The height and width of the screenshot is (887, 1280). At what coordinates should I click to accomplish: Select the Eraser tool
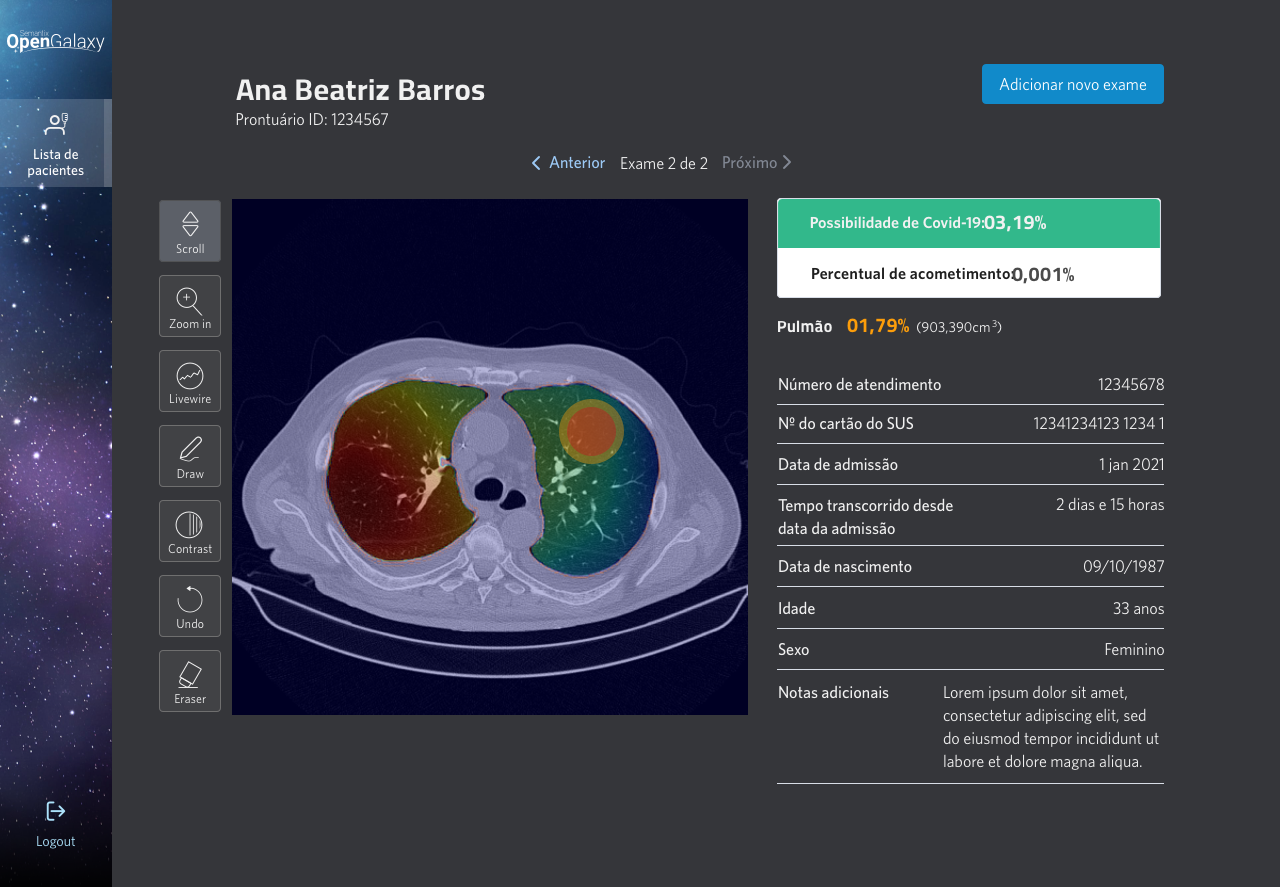coord(190,681)
